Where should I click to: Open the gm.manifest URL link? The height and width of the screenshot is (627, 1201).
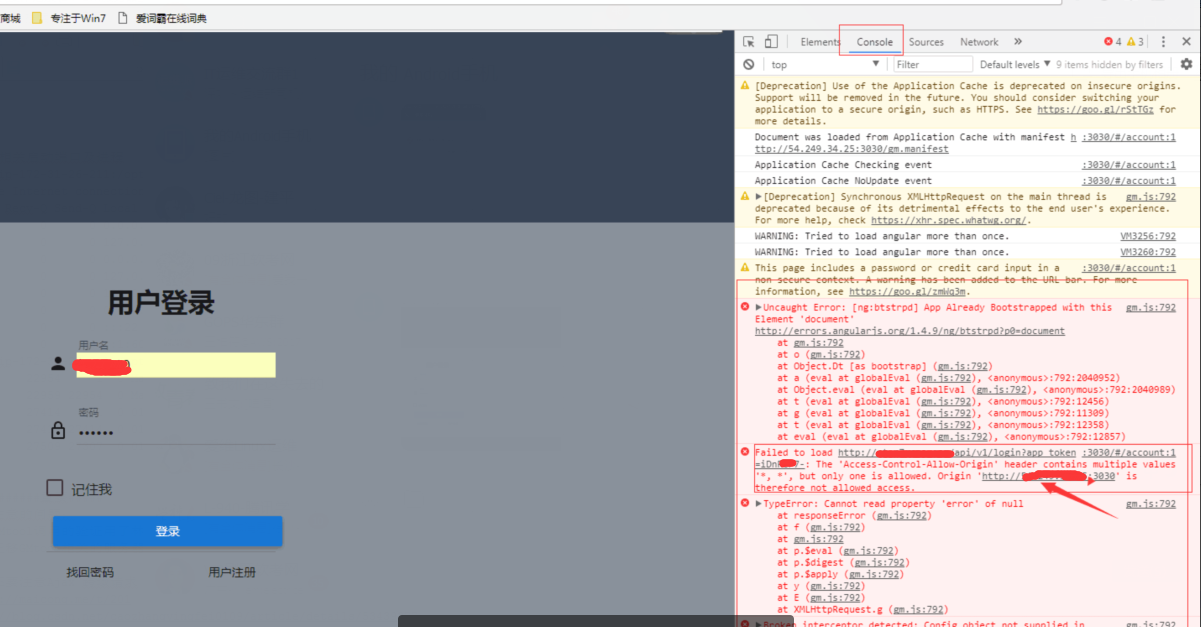852,149
